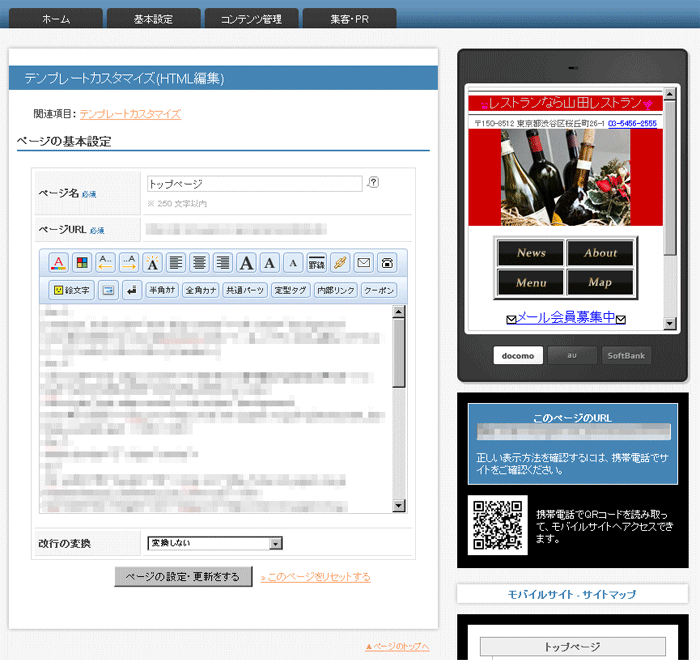Click the scroll-left marquee text icon
Viewport: 700px width, 660px height.
point(105,263)
